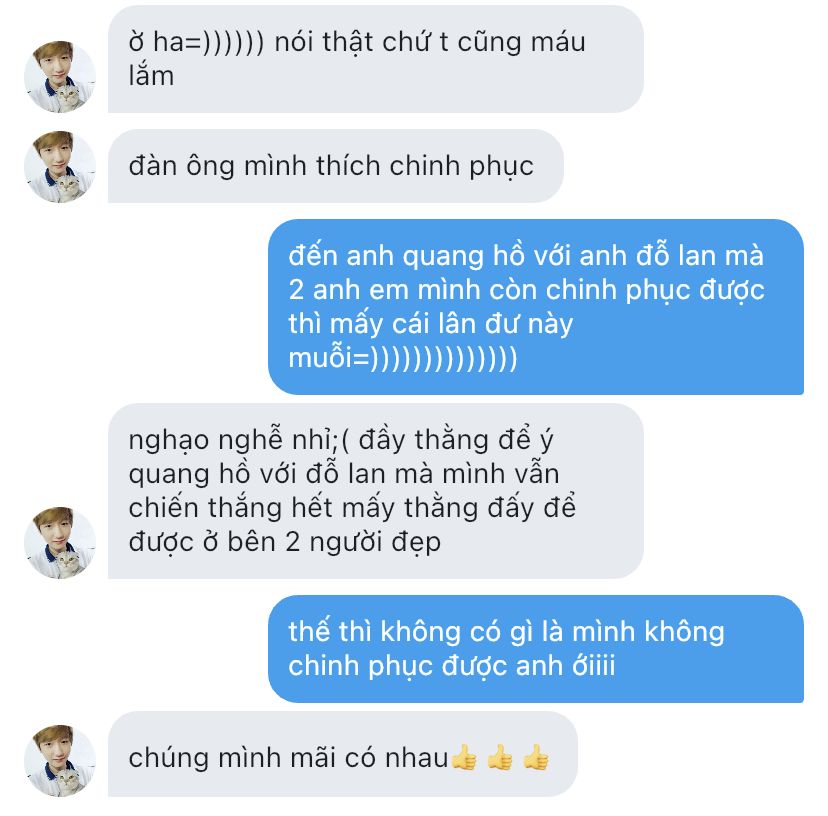Screen dimensions: 828x816
Task: Click the word 'lắm' in first message
Action: tap(151, 76)
